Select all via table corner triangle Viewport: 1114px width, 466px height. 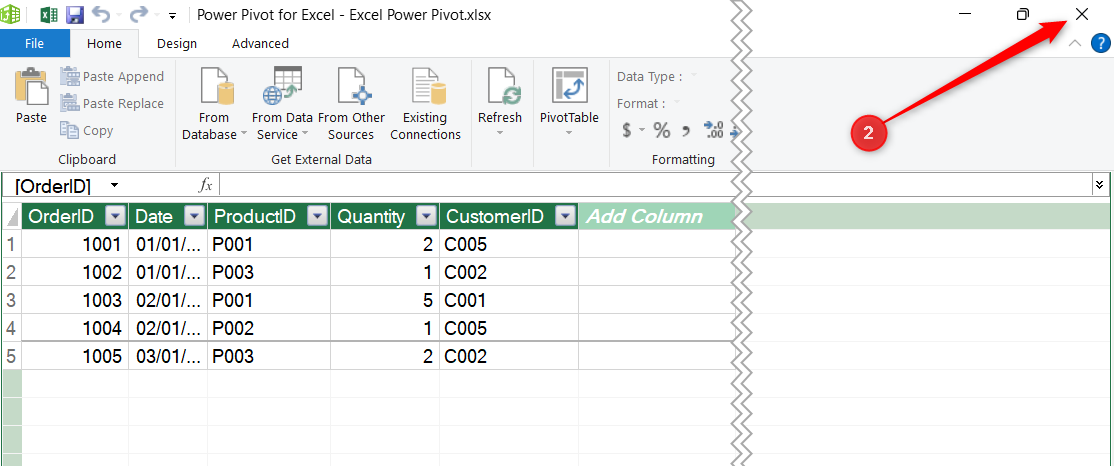pos(11,216)
